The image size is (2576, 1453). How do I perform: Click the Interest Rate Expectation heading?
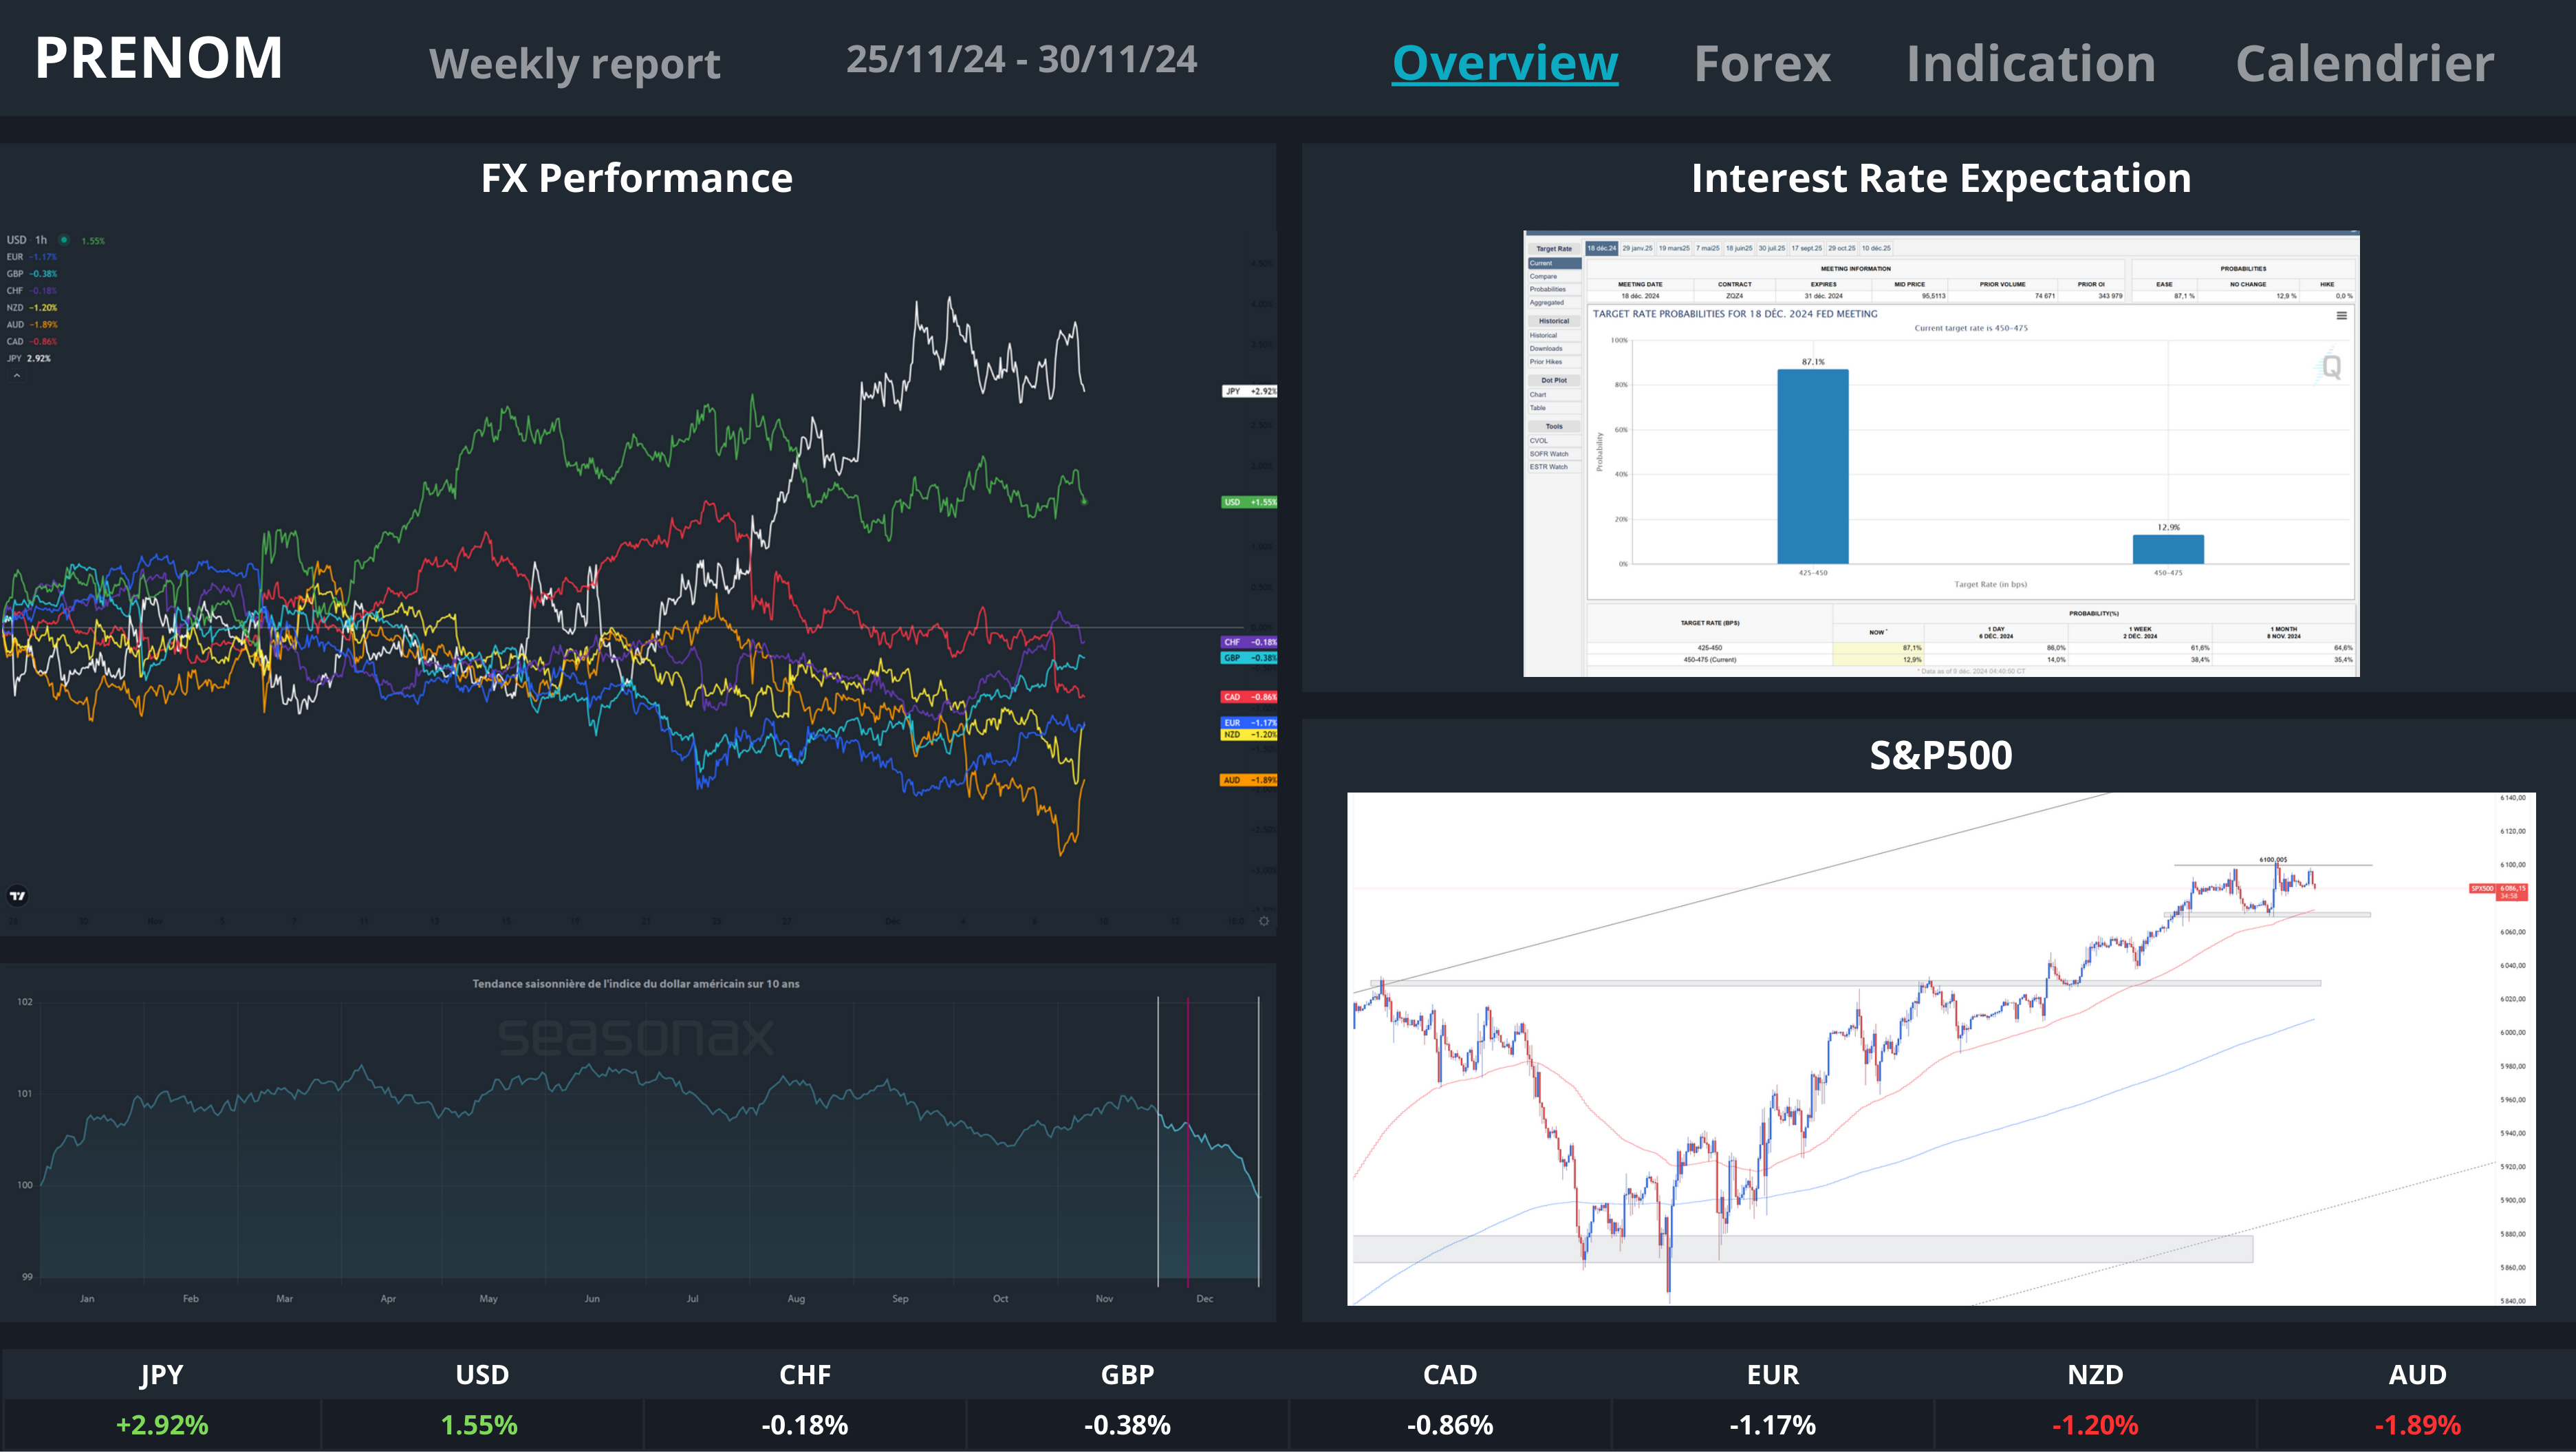coord(1940,179)
